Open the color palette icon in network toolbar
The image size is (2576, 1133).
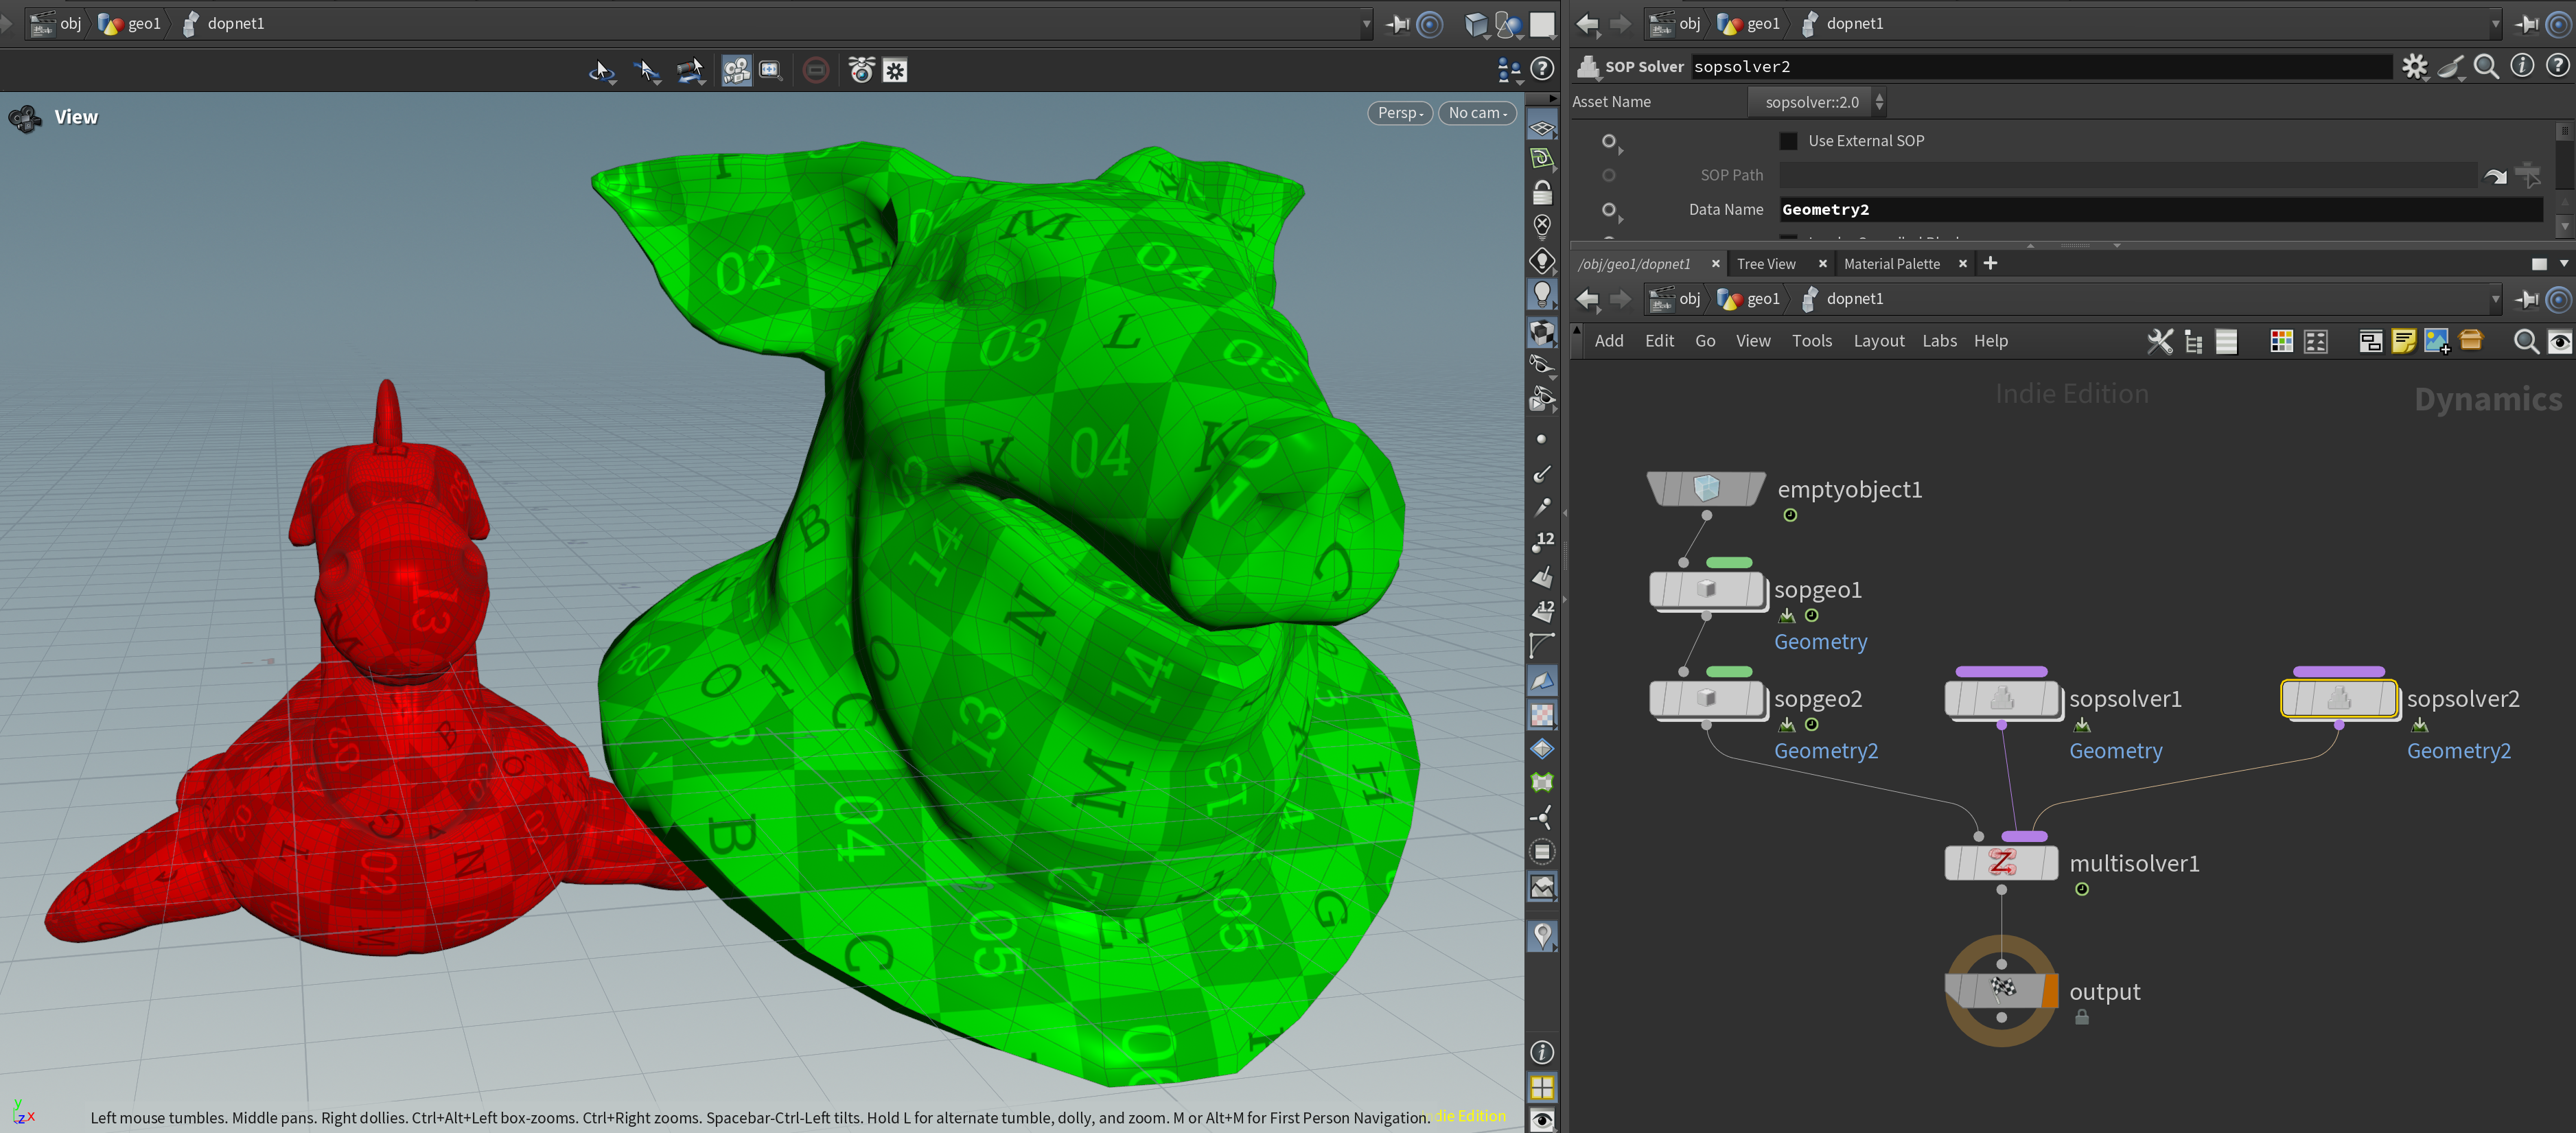[2281, 341]
